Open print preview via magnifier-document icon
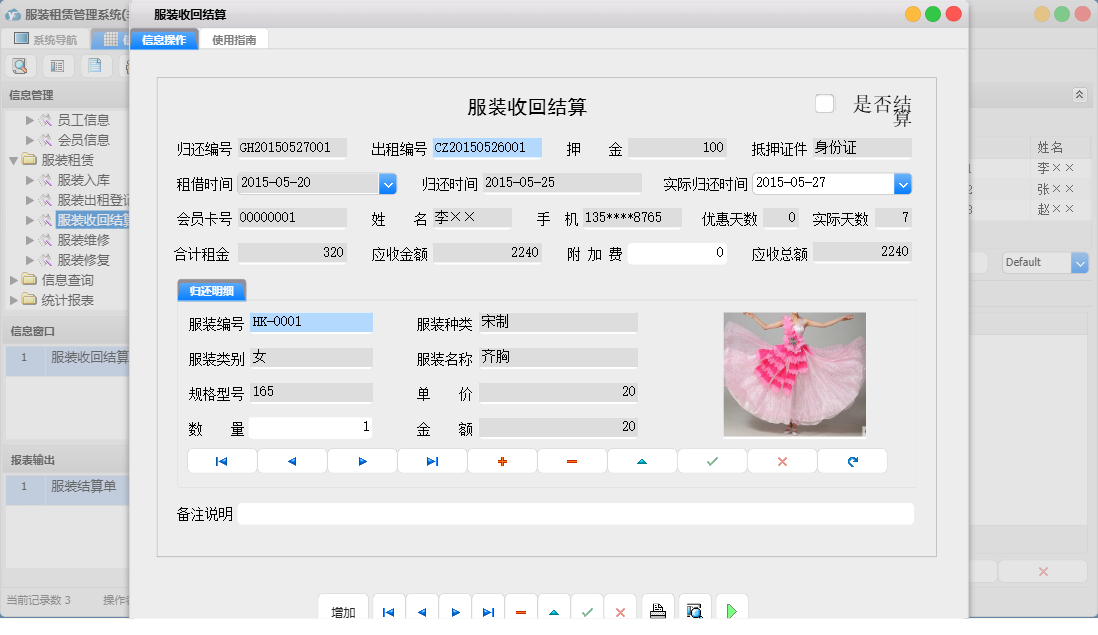The height and width of the screenshot is (635, 1098). (x=692, y=608)
